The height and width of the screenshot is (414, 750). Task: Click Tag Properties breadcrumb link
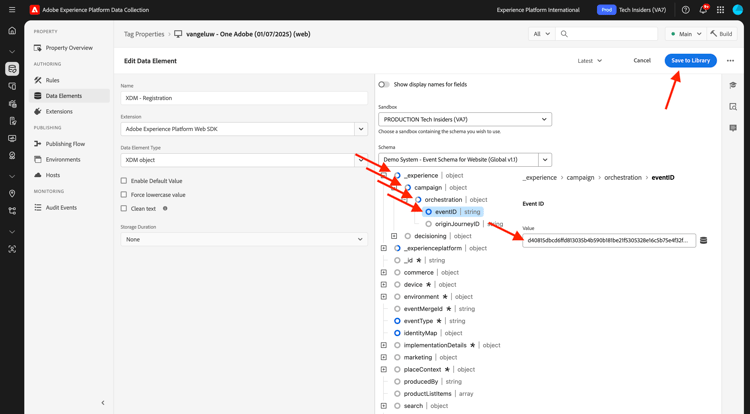(144, 34)
